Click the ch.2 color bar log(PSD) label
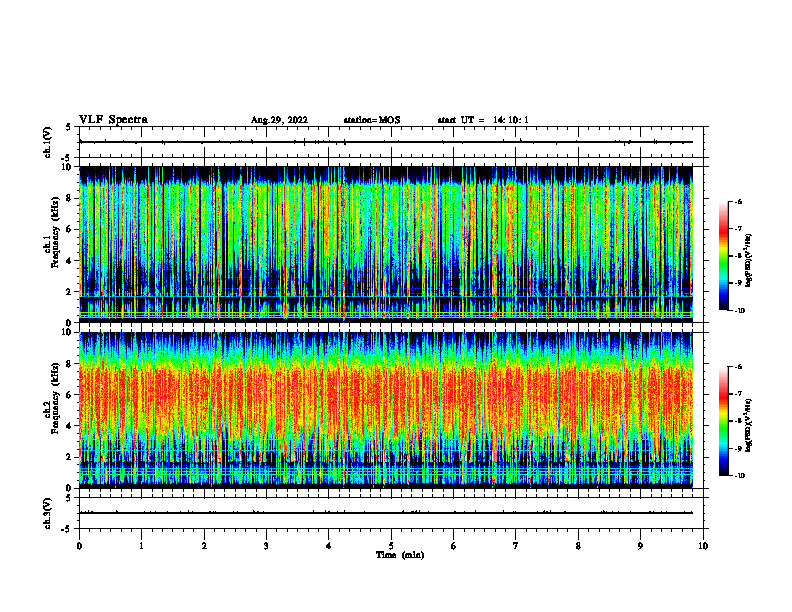 coord(749,426)
